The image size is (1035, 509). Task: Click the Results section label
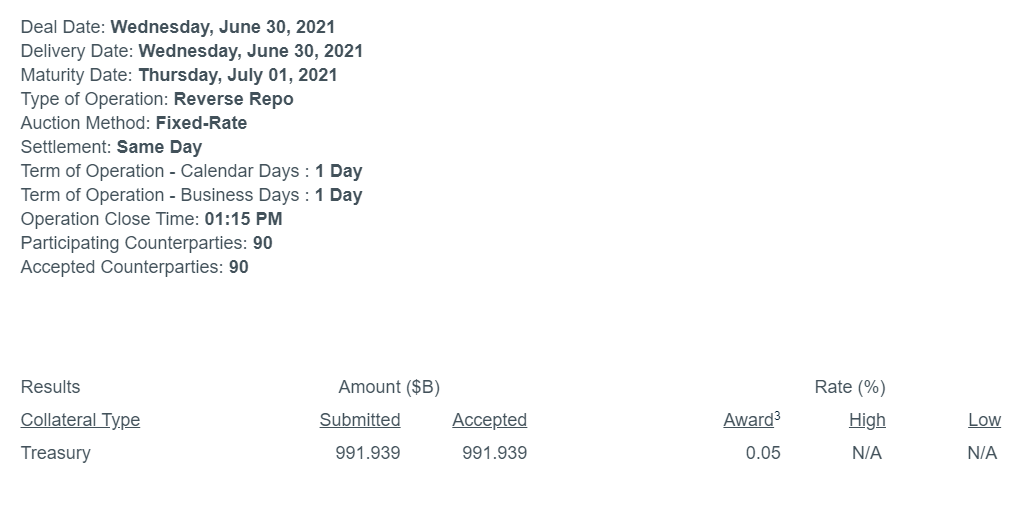click(50, 387)
